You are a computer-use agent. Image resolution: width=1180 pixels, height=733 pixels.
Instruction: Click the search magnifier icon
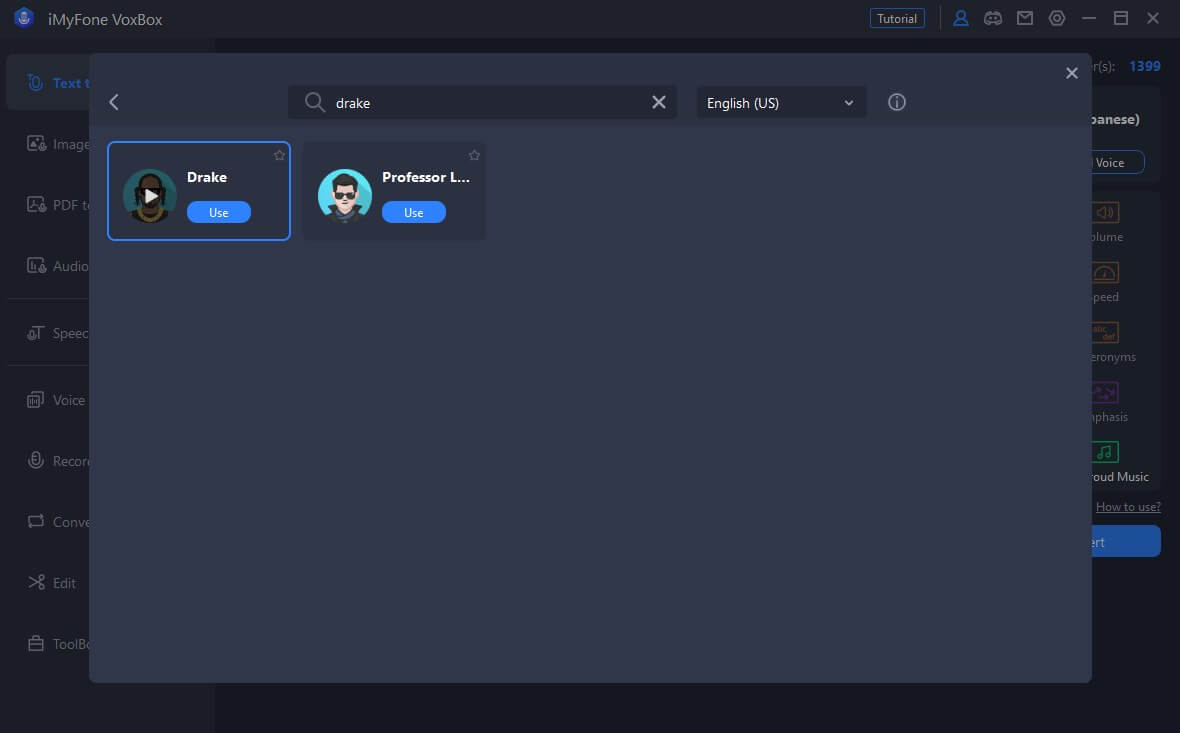pos(315,102)
